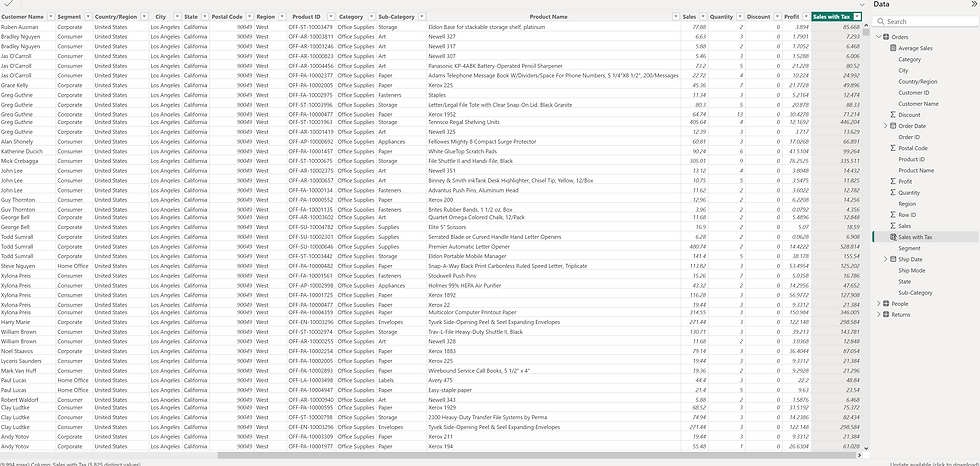980x466 pixels.
Task: Open Category column filter dropdown
Action: [371, 17]
